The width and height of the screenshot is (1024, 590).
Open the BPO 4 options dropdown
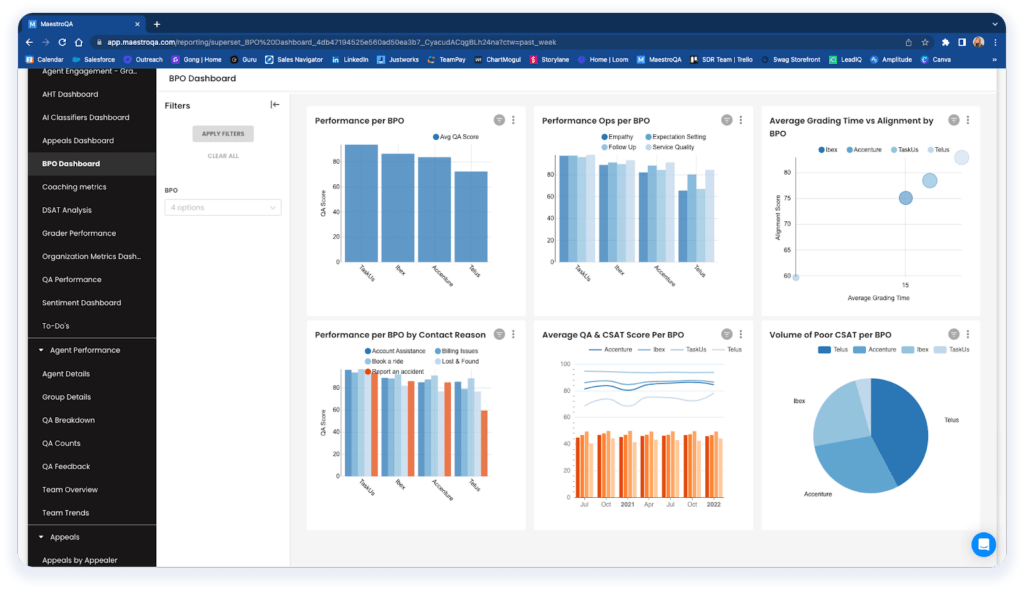point(222,206)
